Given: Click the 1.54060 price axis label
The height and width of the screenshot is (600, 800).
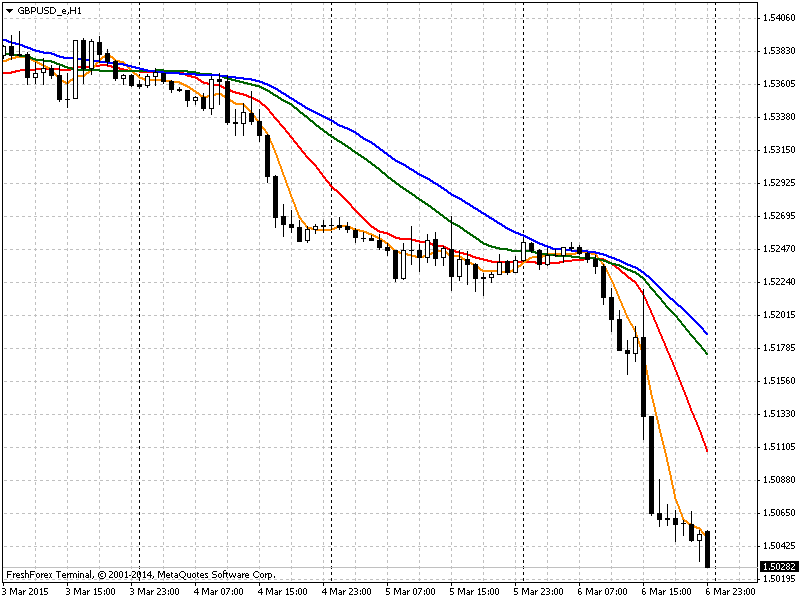Looking at the screenshot, I should (x=779, y=18).
